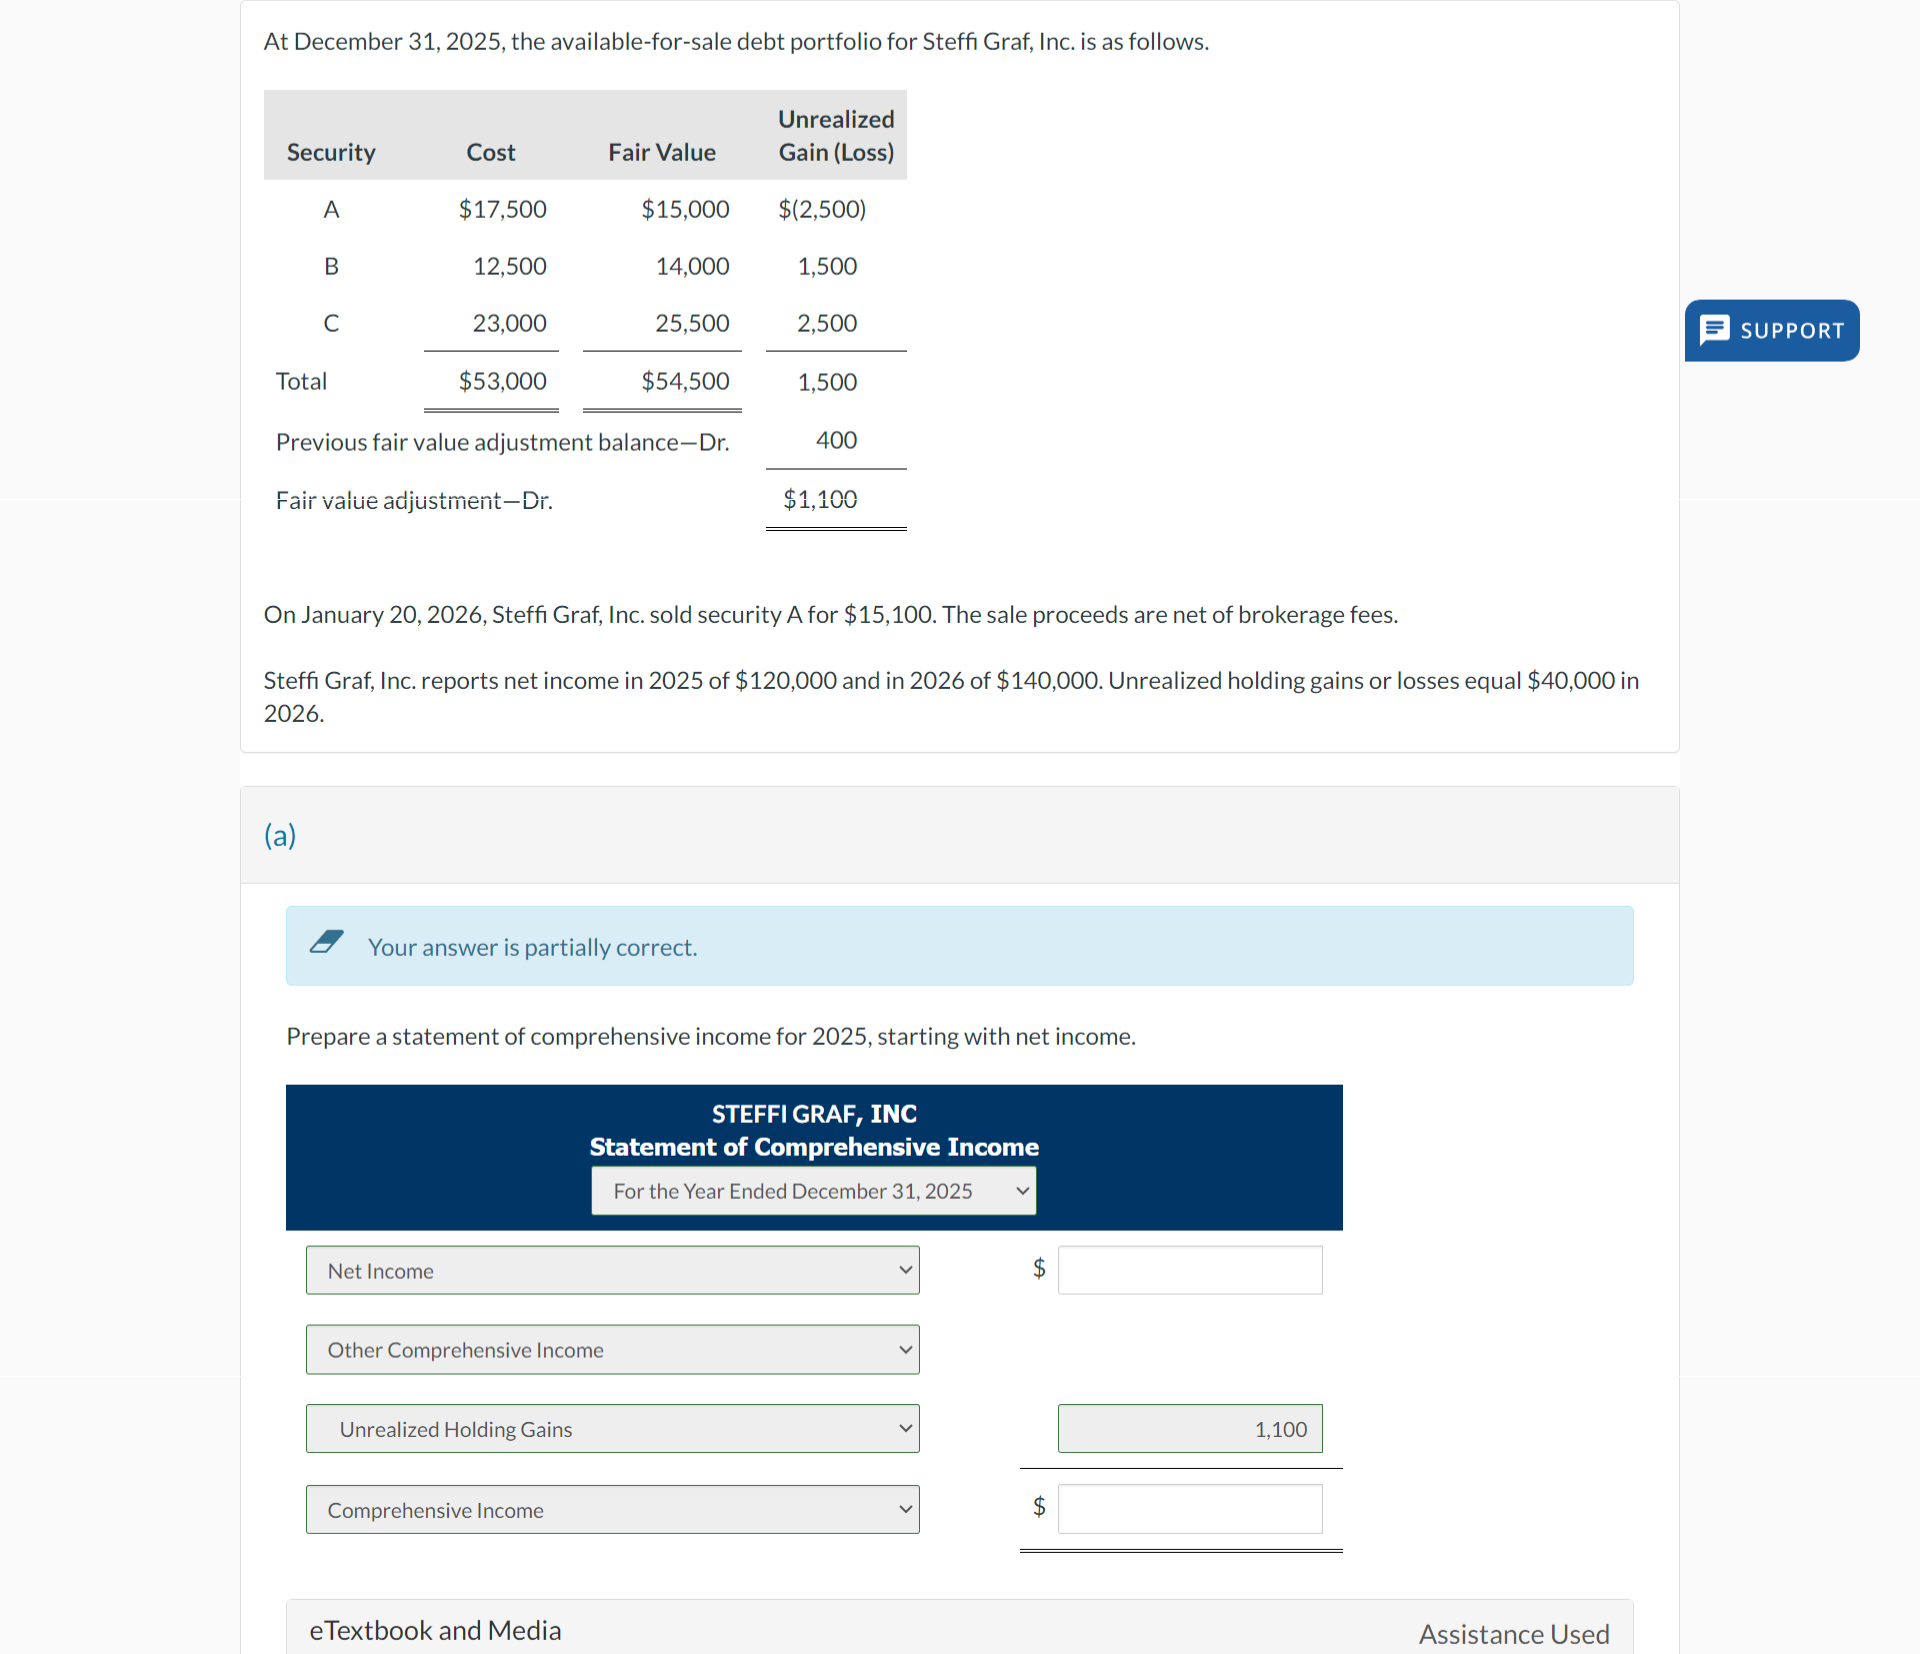The height and width of the screenshot is (1654, 1920).
Task: Click the 1,100 amount field
Action: coord(1190,1429)
